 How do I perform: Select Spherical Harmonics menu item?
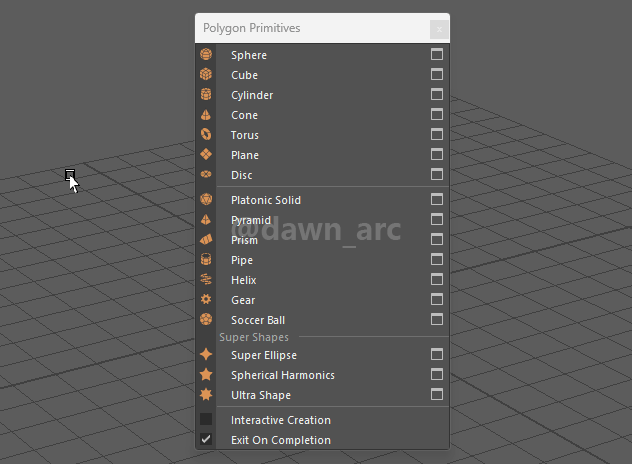click(282, 375)
